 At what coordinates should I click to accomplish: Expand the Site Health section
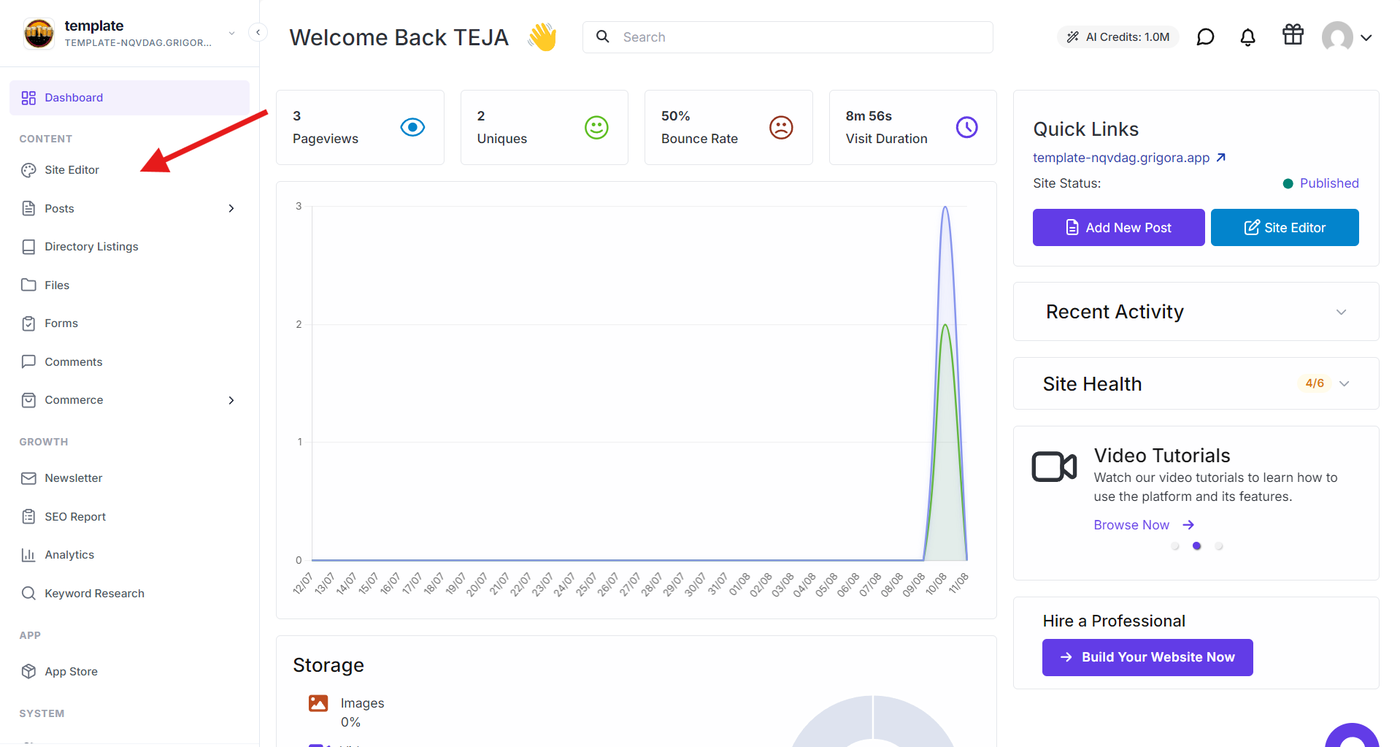(1344, 384)
